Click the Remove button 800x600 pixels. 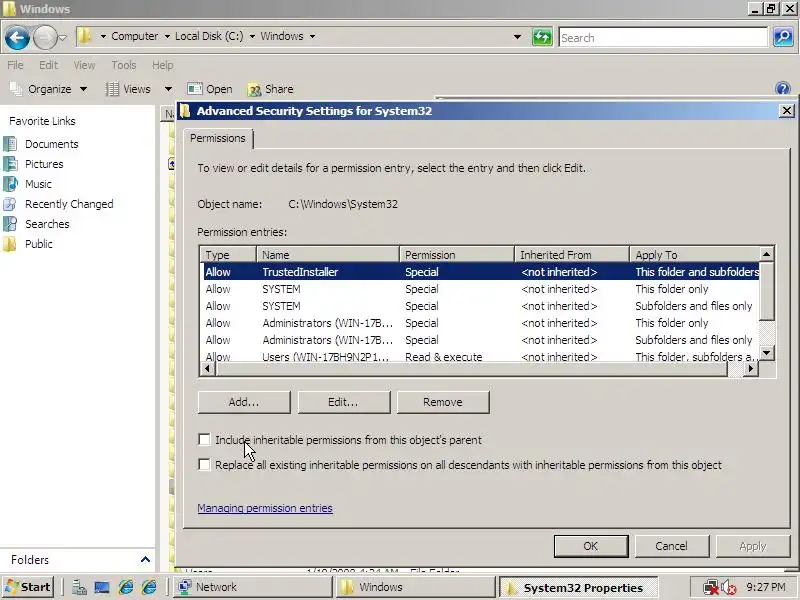[x=443, y=402]
